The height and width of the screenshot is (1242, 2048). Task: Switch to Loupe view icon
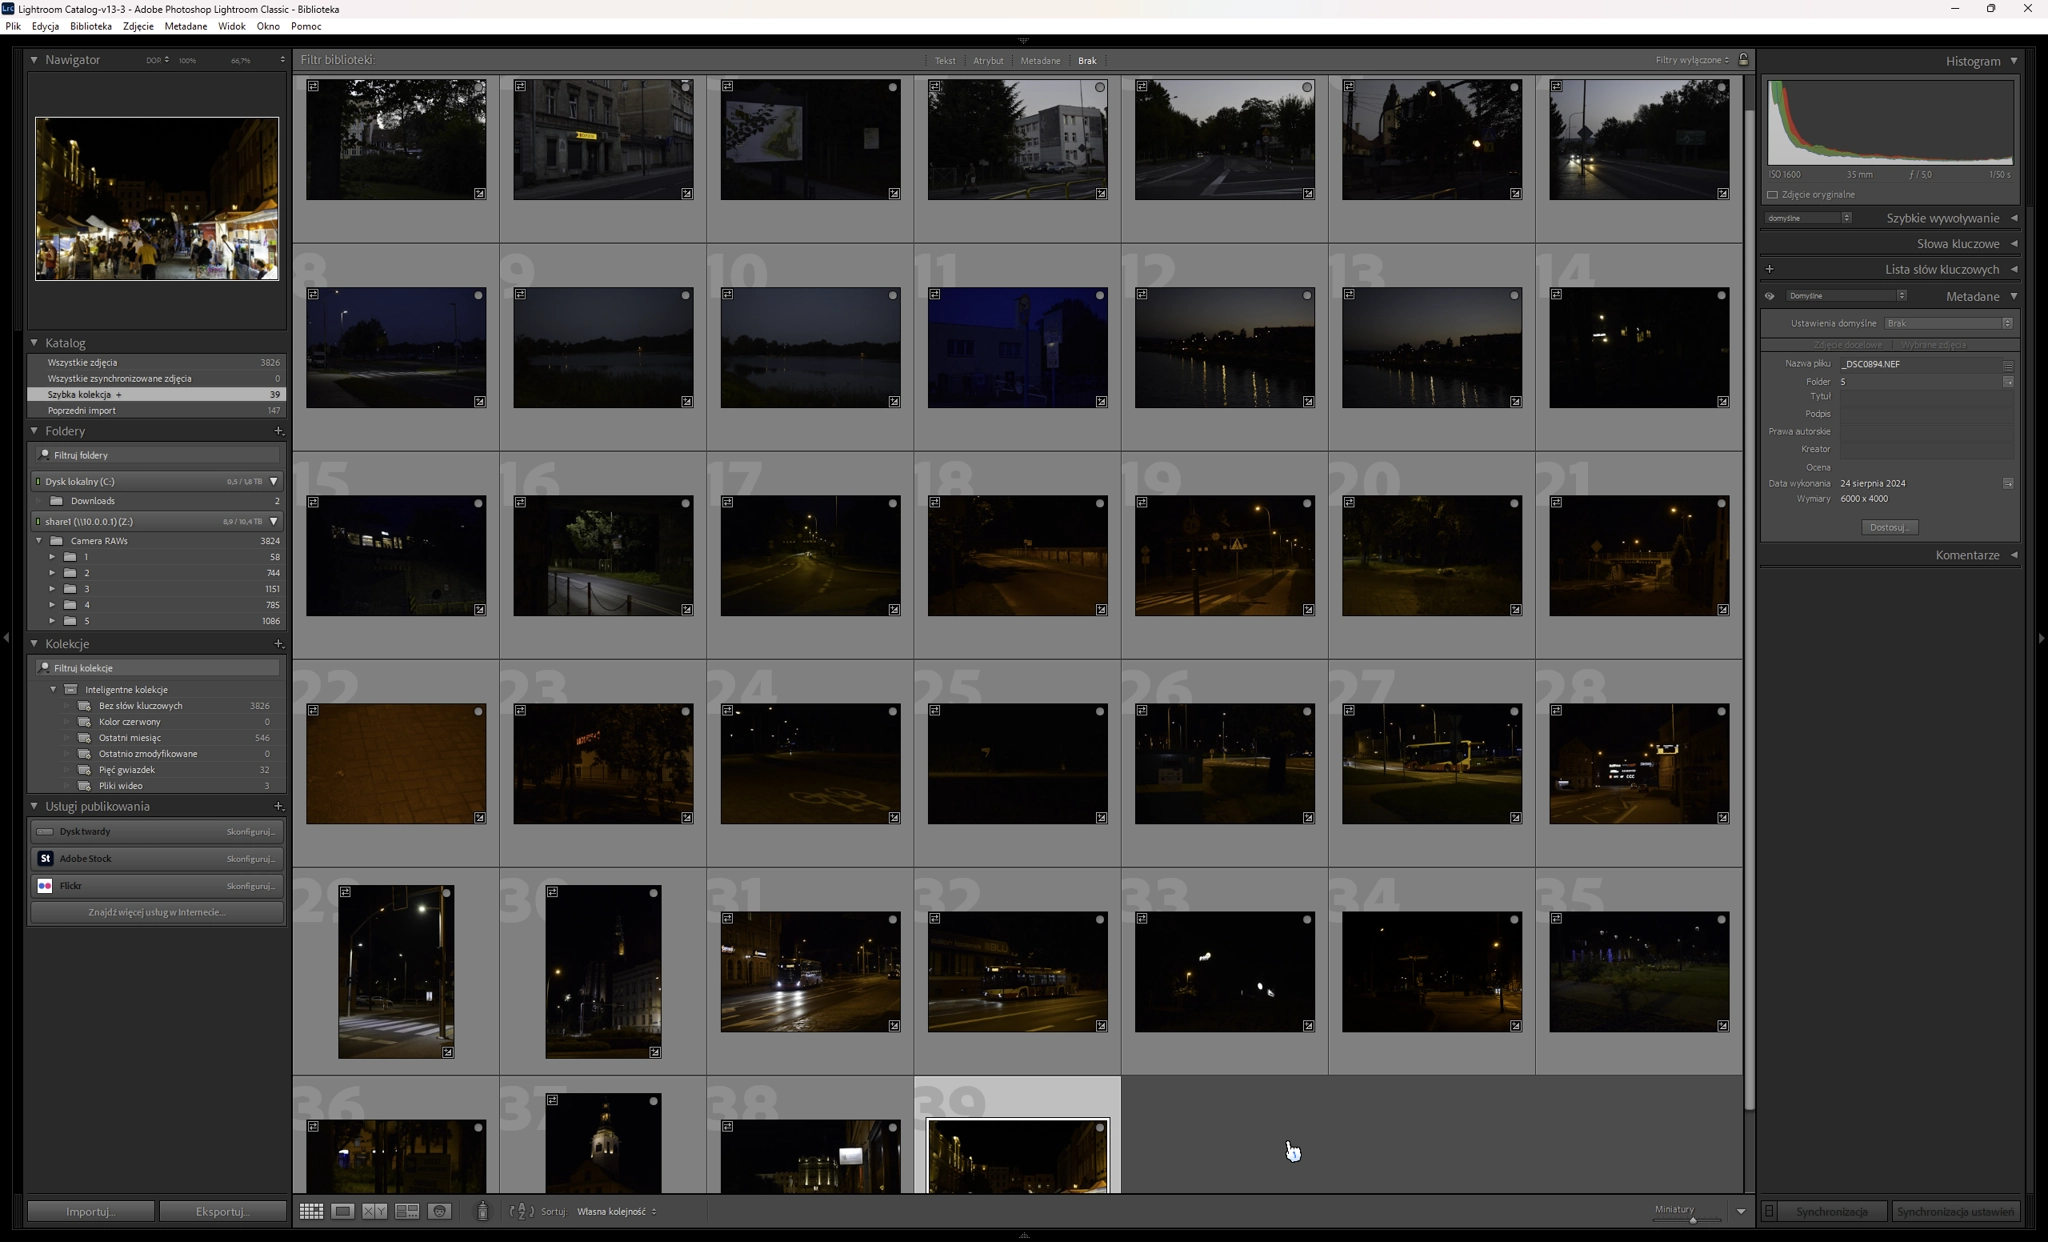343,1211
